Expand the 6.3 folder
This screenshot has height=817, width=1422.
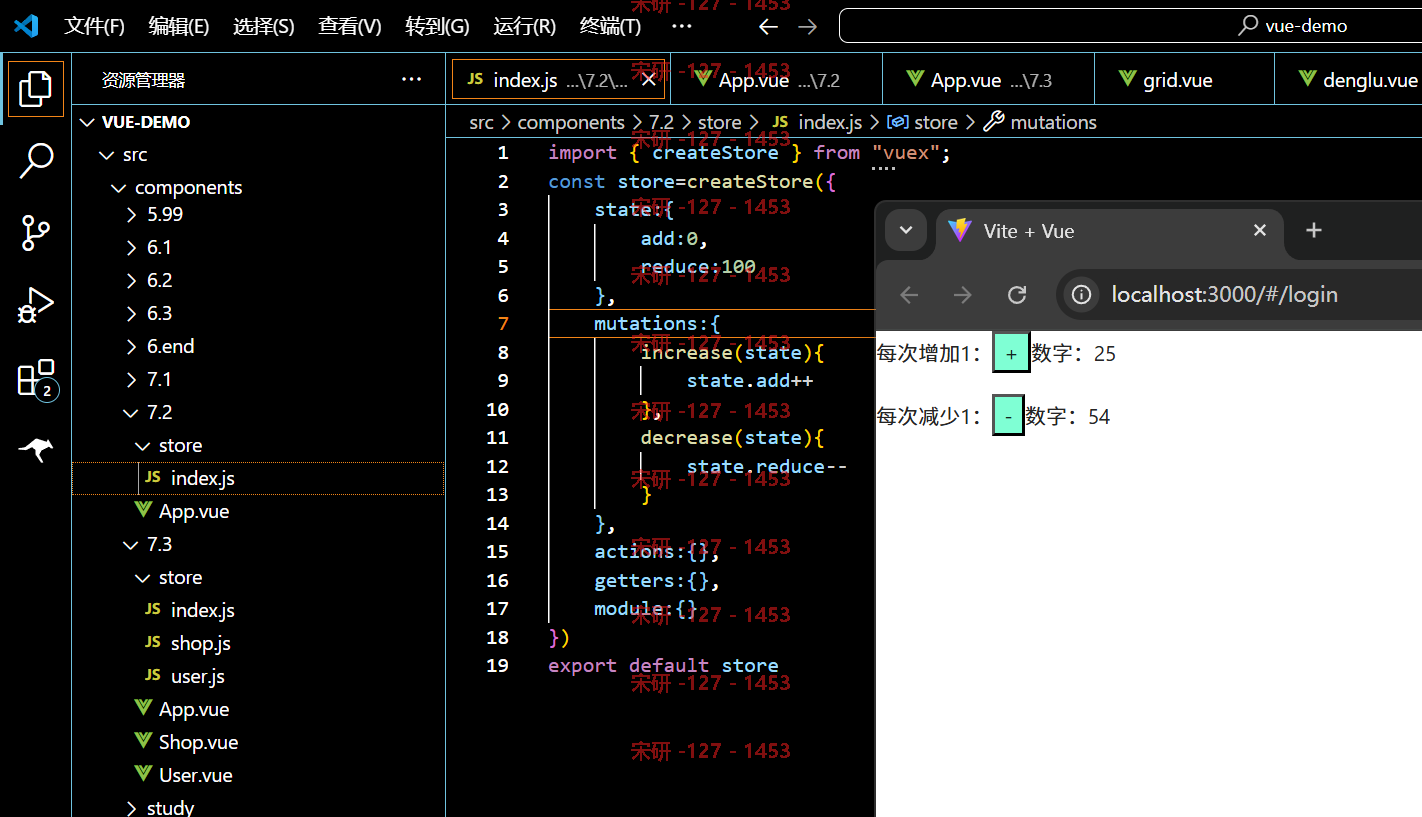258,313
